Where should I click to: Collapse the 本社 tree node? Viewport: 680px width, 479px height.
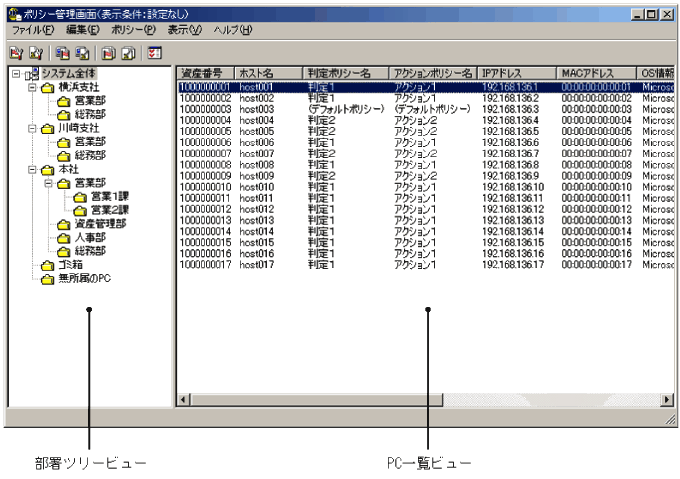[32, 169]
